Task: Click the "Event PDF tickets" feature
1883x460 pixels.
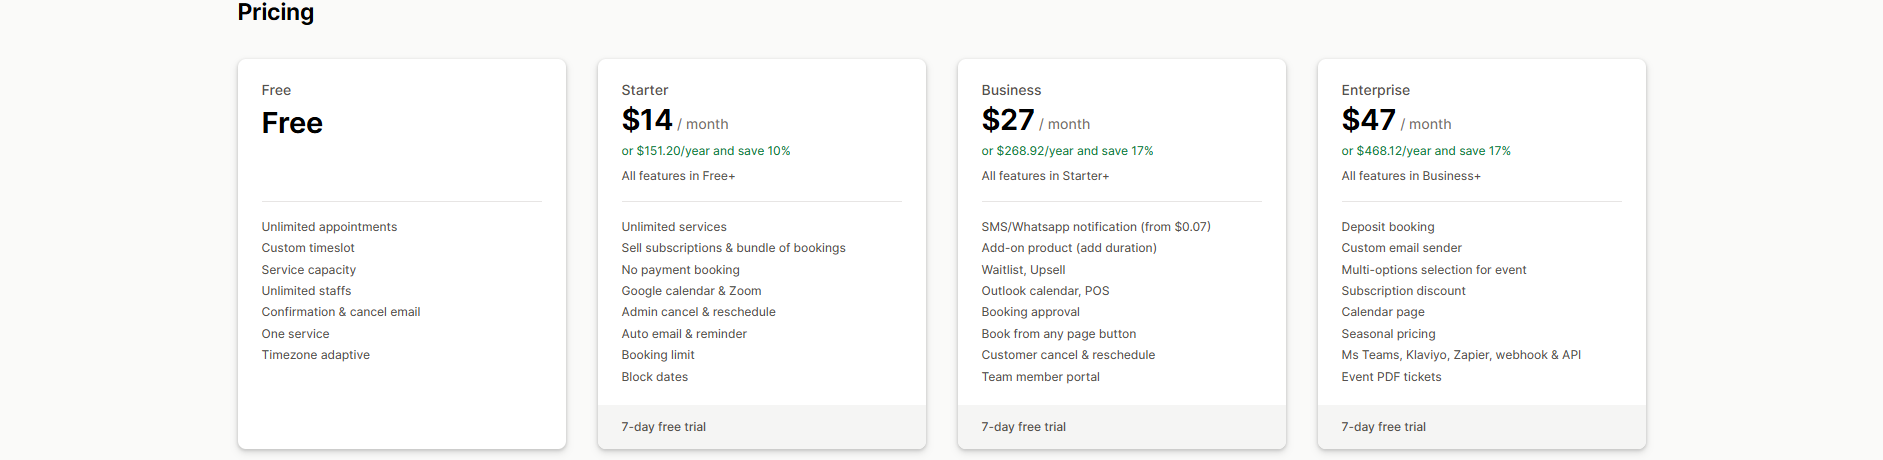Action: 1391,377
